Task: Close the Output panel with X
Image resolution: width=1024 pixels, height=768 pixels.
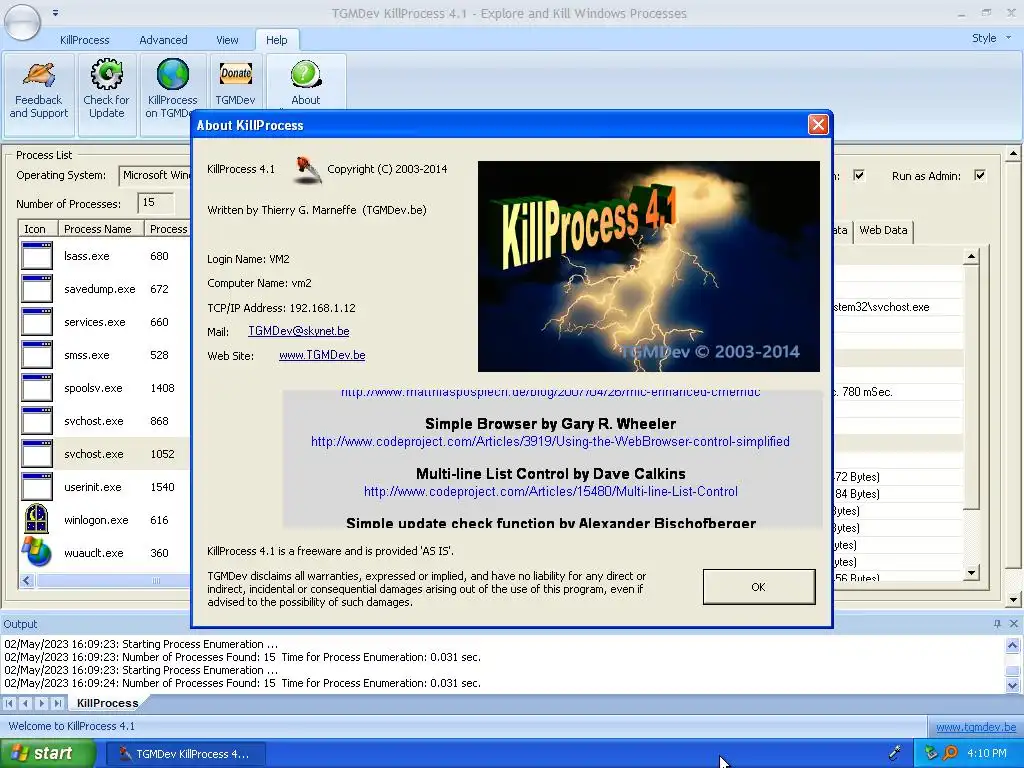Action: (1014, 624)
